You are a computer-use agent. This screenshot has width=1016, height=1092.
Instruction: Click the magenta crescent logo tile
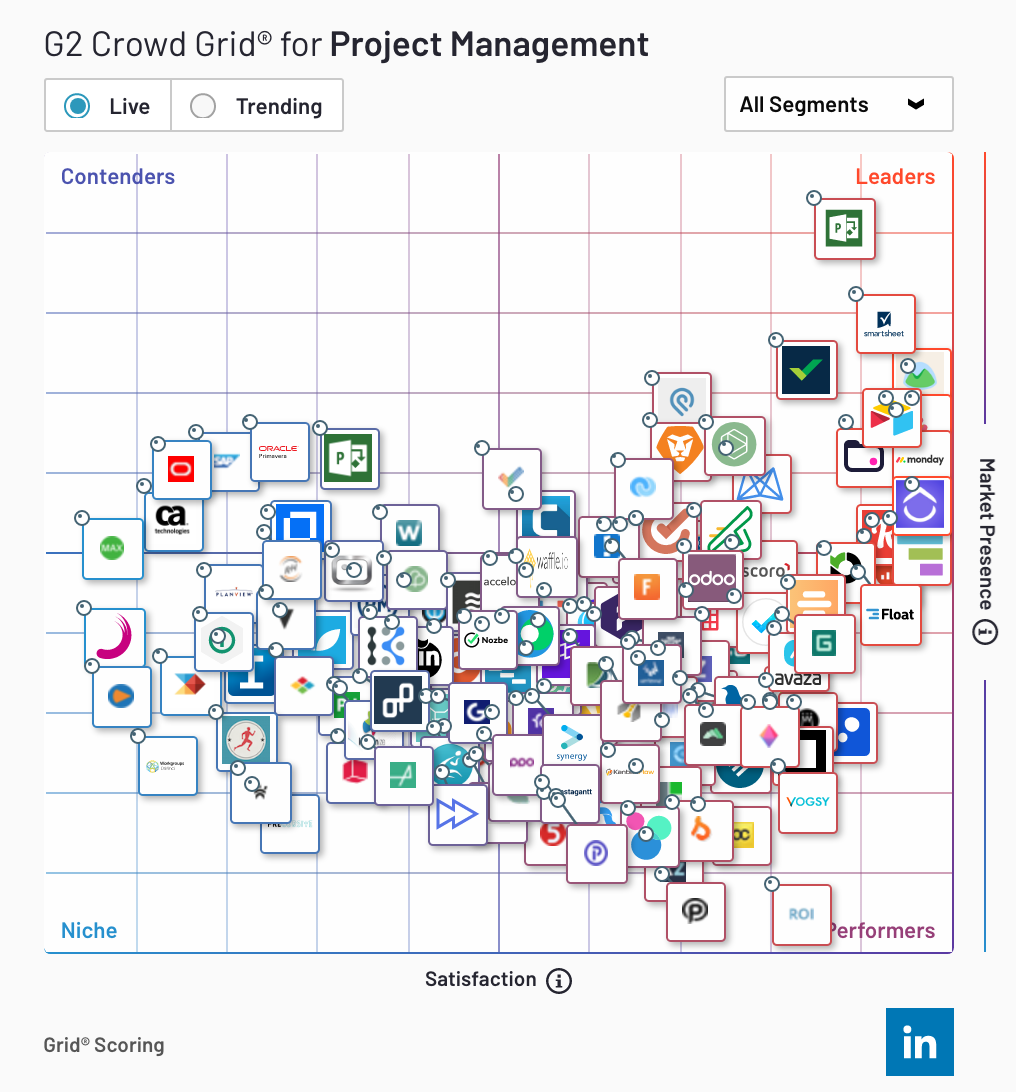pos(115,637)
